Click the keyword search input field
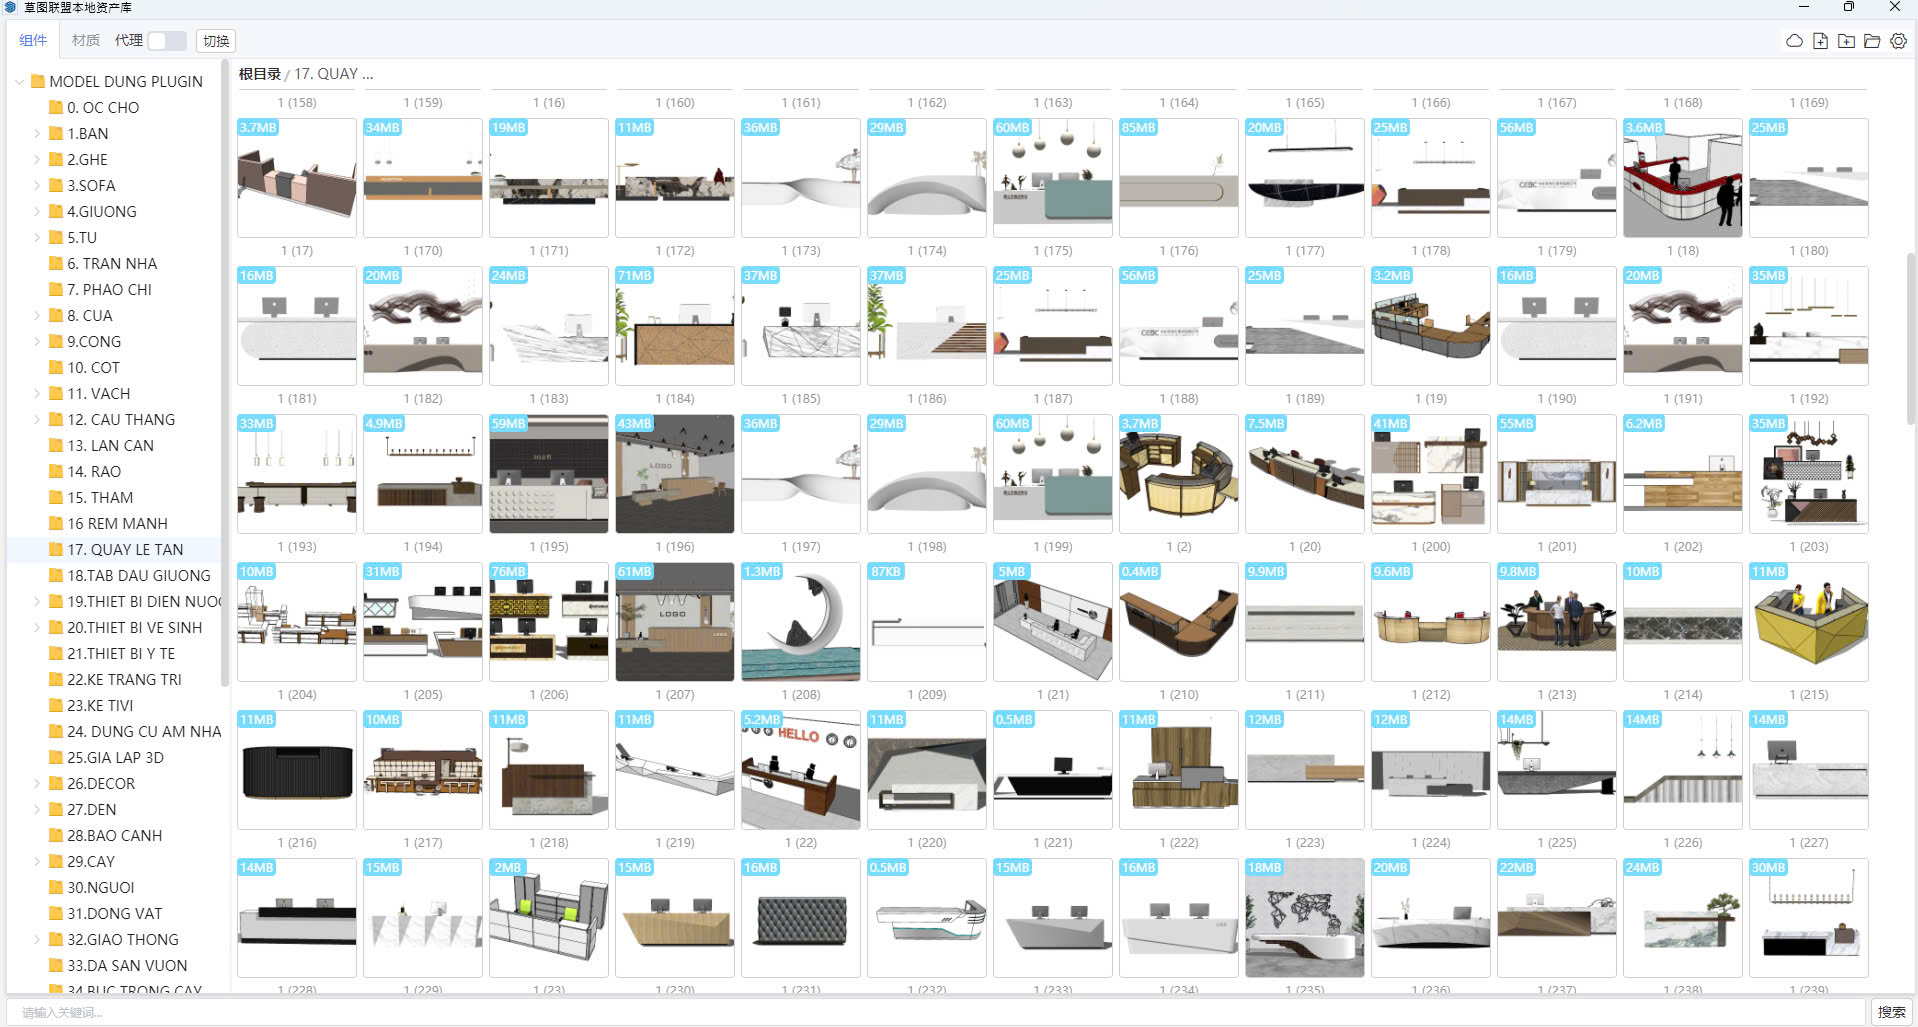 (935, 1012)
